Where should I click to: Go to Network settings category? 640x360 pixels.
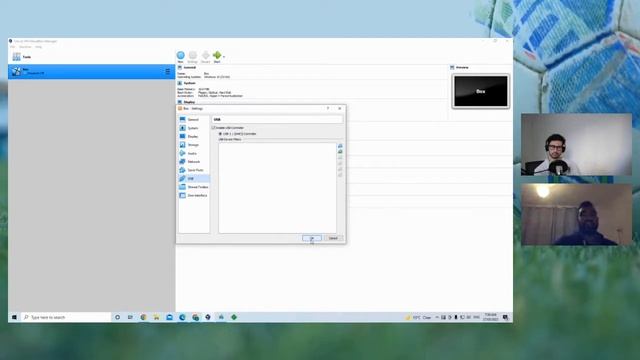pos(194,162)
